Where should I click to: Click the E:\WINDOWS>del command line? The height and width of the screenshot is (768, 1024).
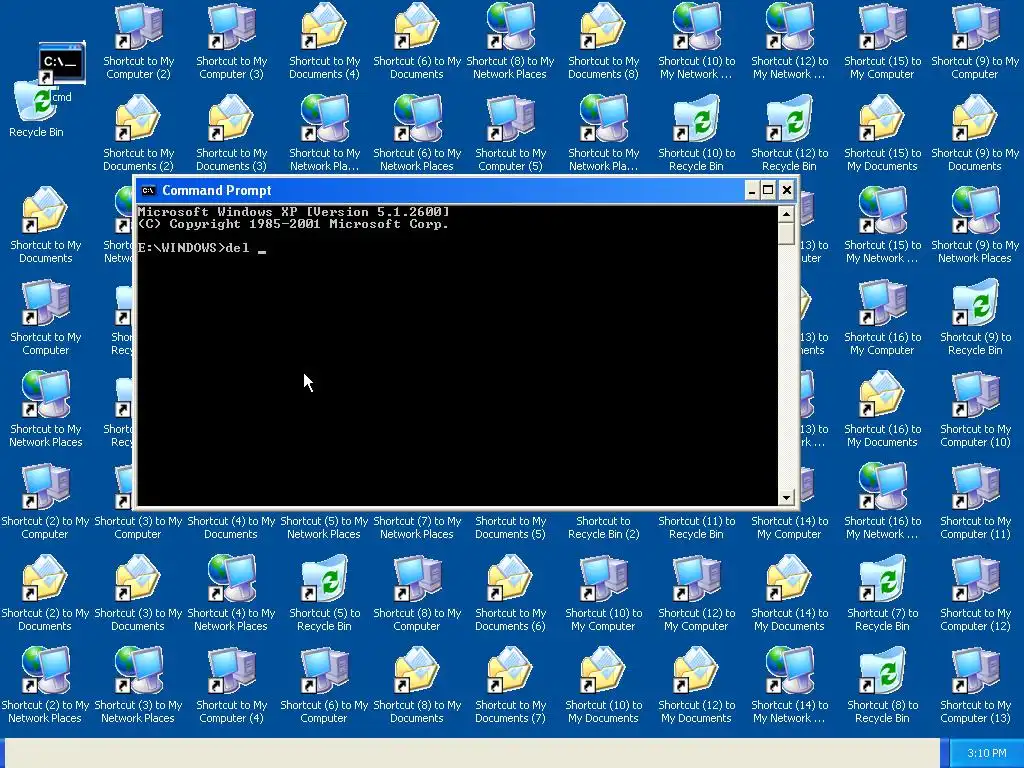point(202,248)
